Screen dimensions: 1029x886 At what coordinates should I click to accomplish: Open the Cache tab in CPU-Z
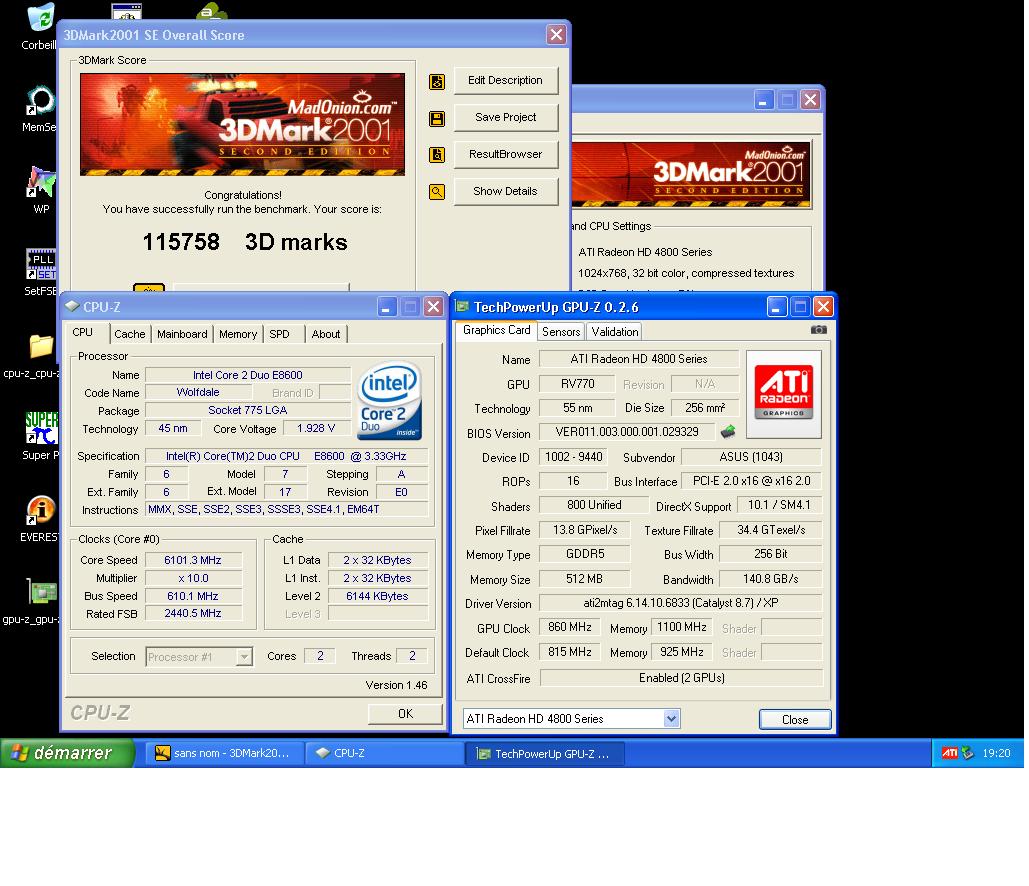point(129,334)
